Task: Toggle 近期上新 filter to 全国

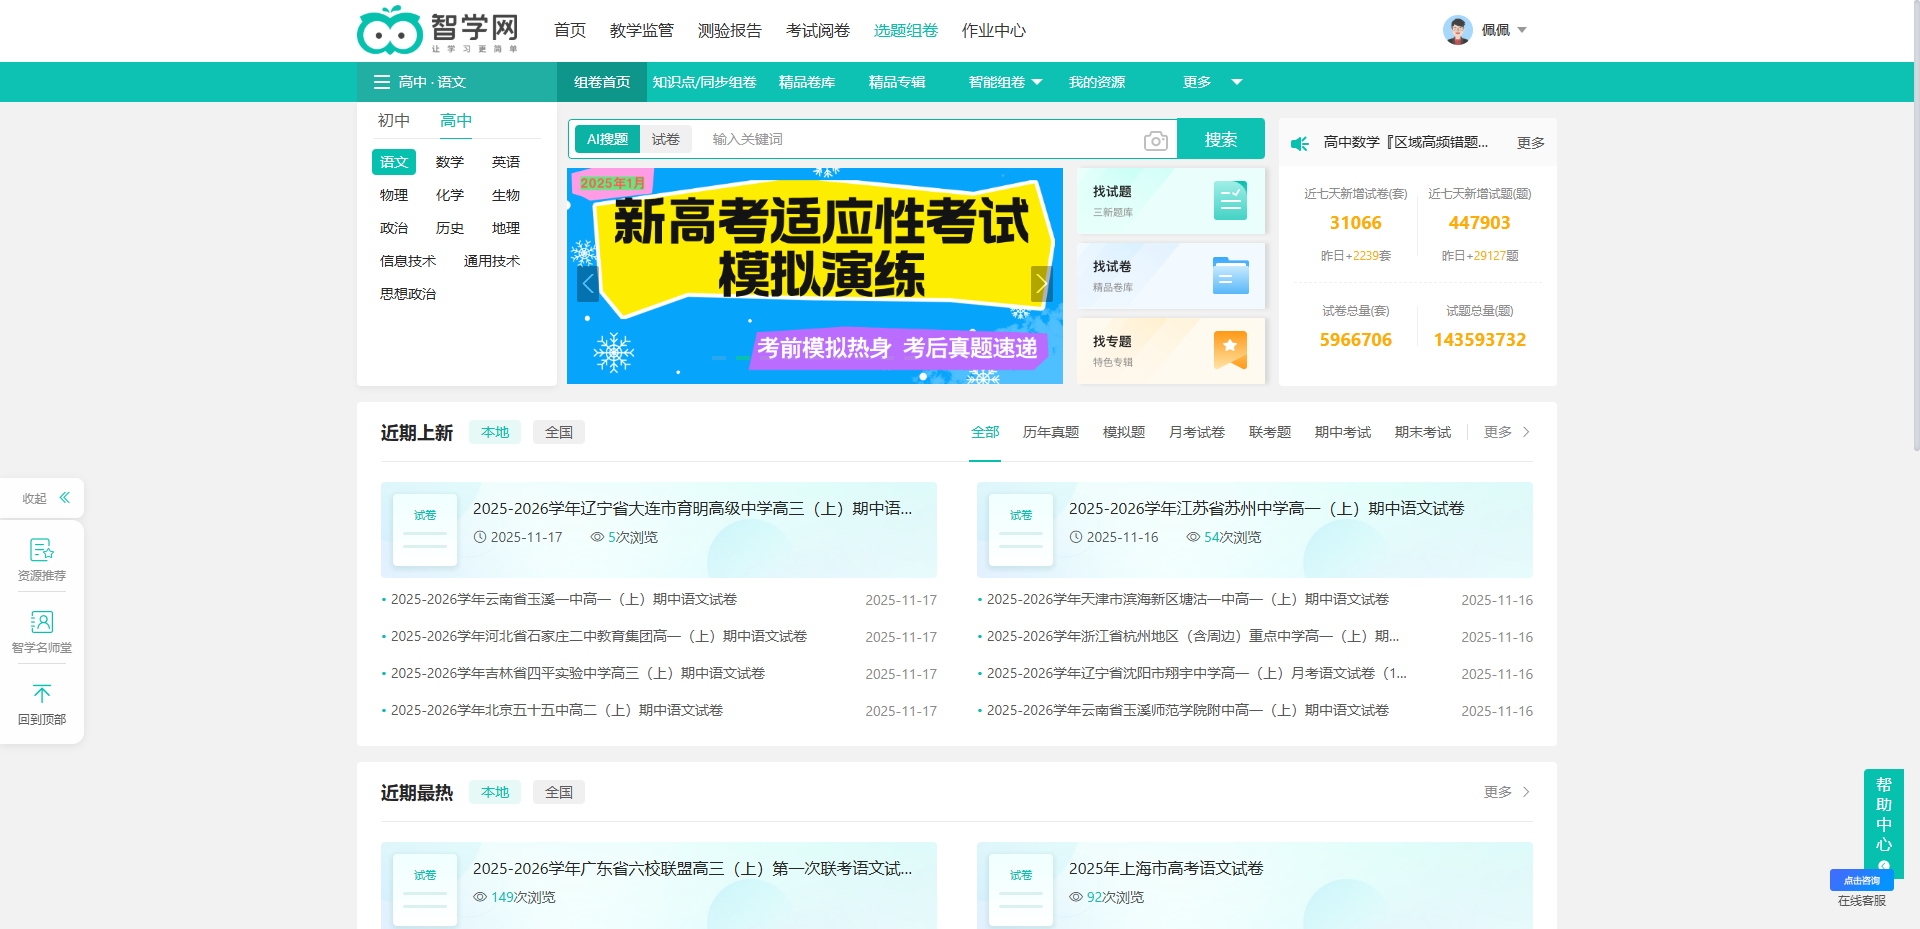Action: 558,432
